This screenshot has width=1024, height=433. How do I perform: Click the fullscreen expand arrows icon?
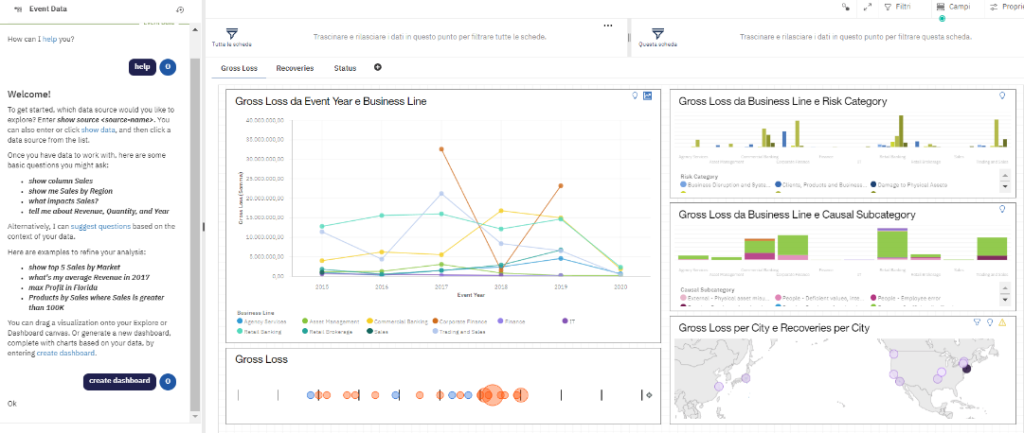(867, 7)
